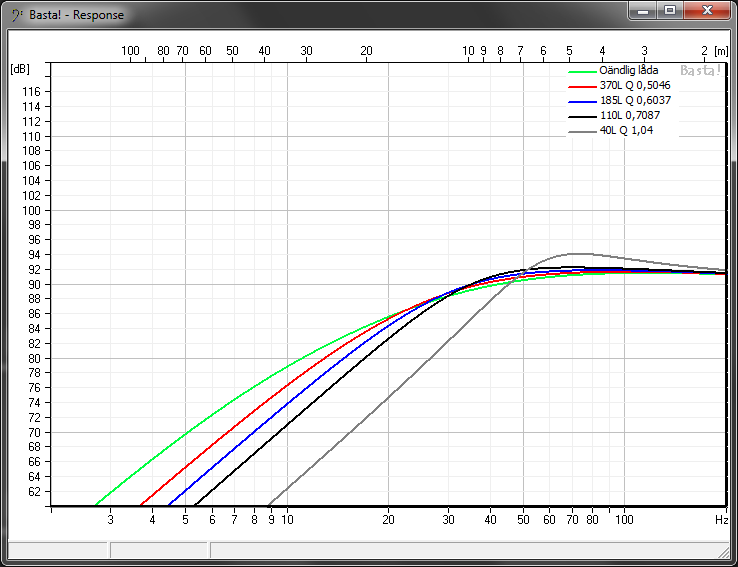
Task: Minimize the Basta! Response window
Action: click(645, 11)
